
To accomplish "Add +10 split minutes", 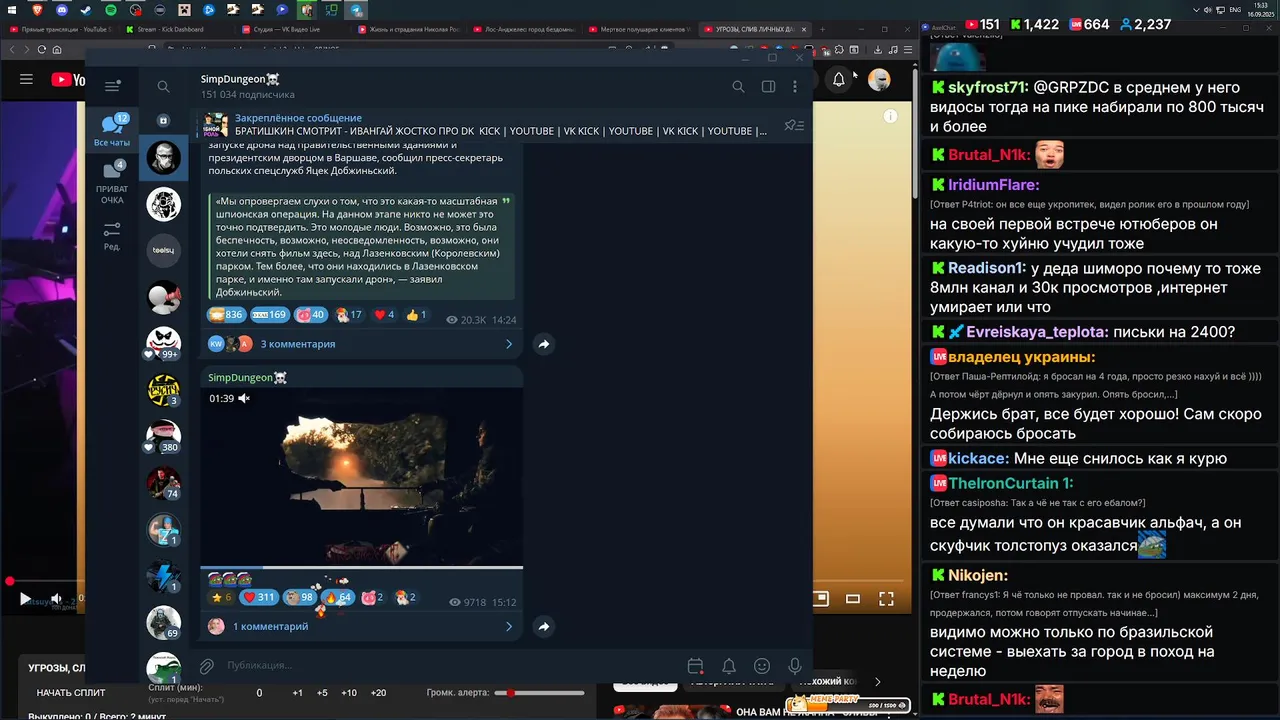I will (348, 693).
